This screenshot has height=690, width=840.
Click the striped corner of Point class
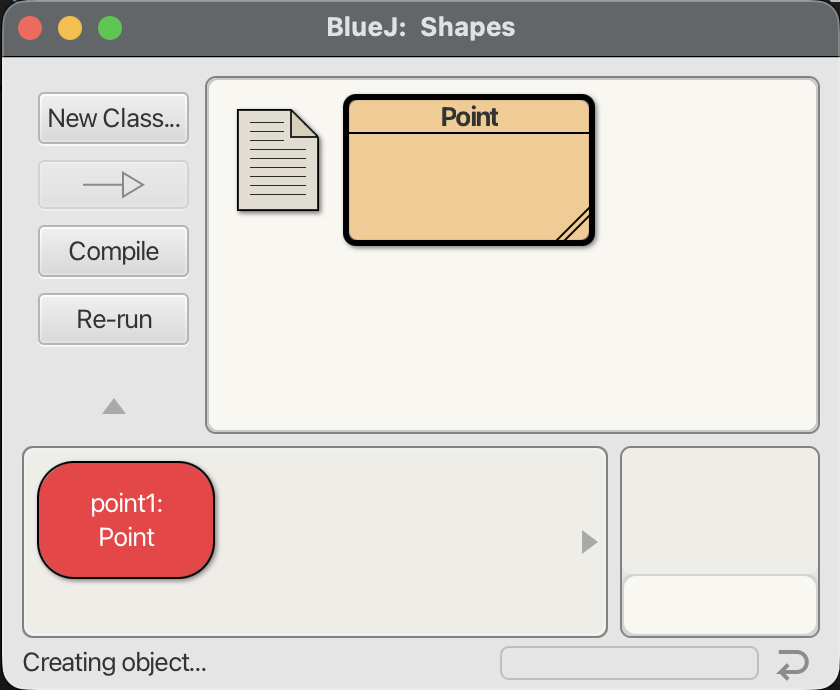click(574, 225)
